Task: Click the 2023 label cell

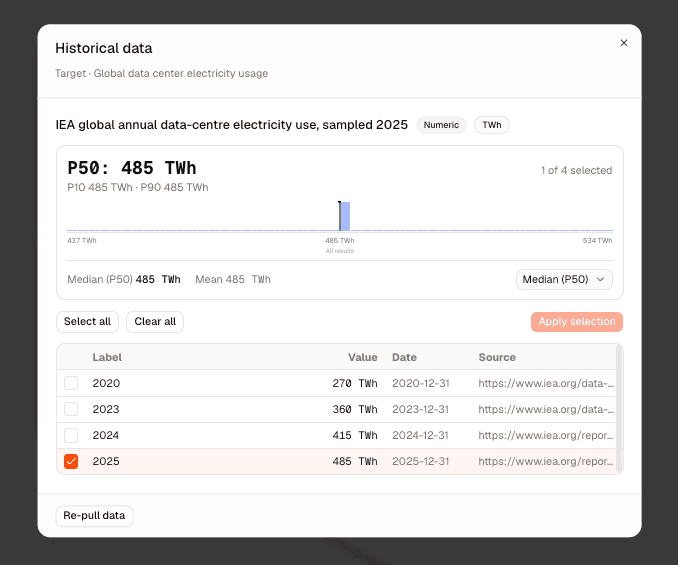Action: click(106, 409)
